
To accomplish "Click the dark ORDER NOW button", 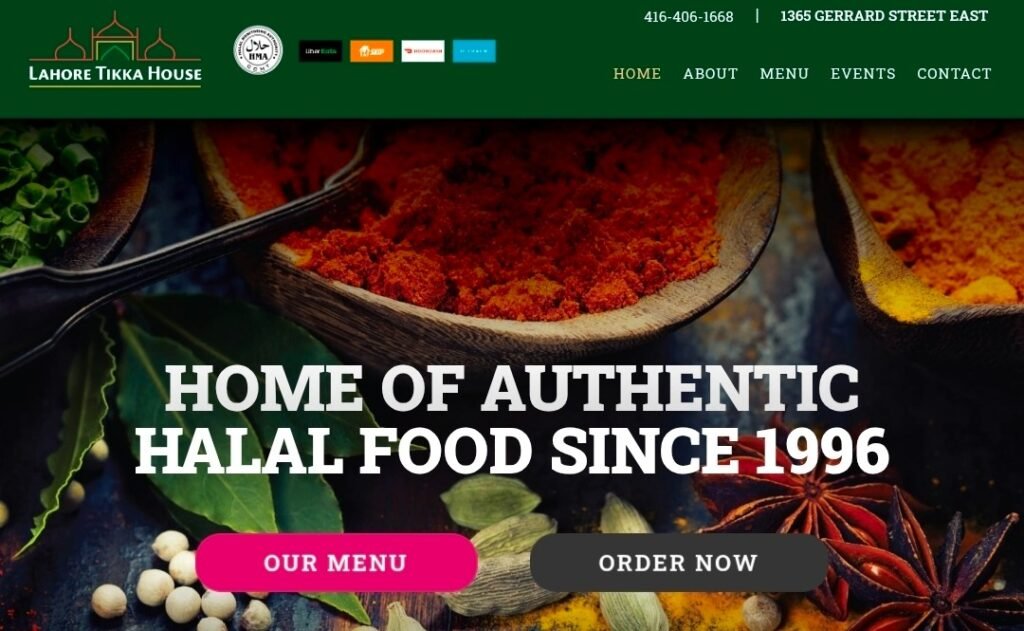I will click(x=679, y=562).
